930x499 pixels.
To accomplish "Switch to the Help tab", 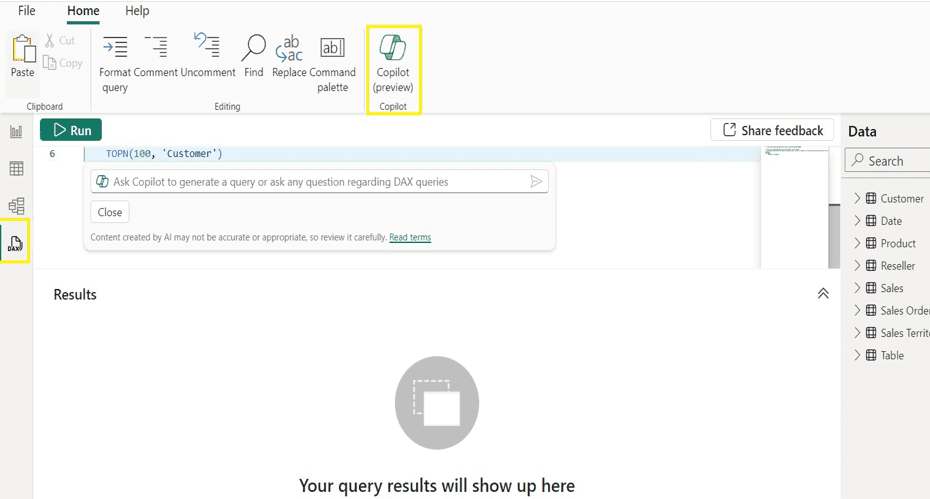I will pyautogui.click(x=137, y=11).
